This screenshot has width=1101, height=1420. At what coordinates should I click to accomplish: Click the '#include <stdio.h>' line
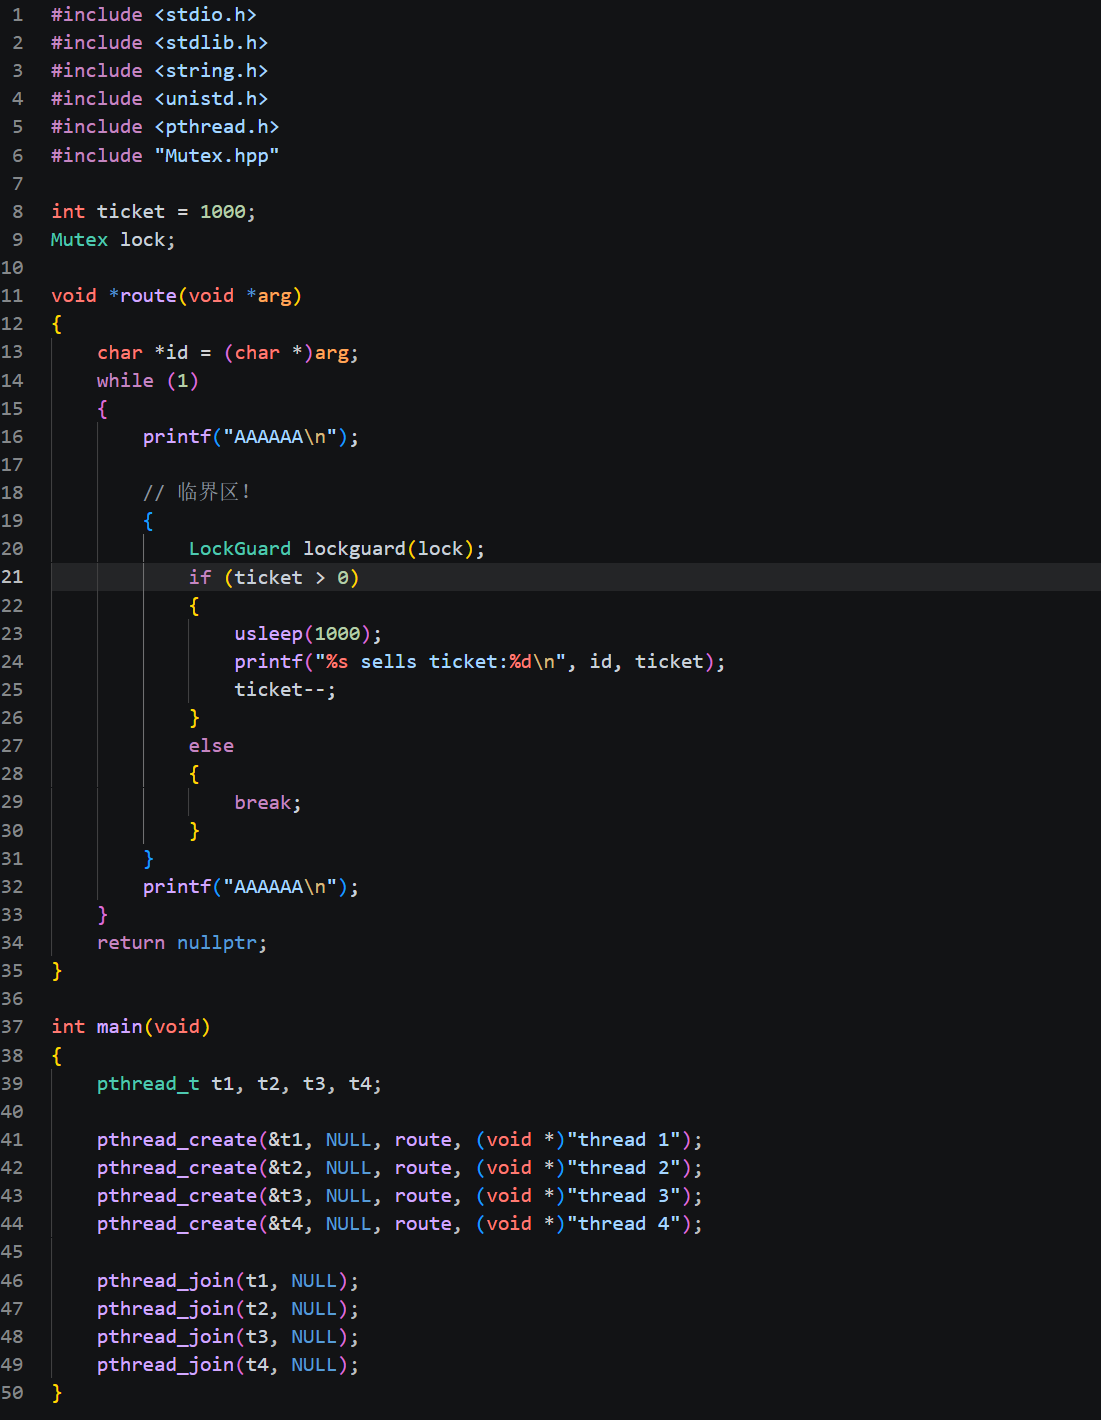pyautogui.click(x=154, y=15)
